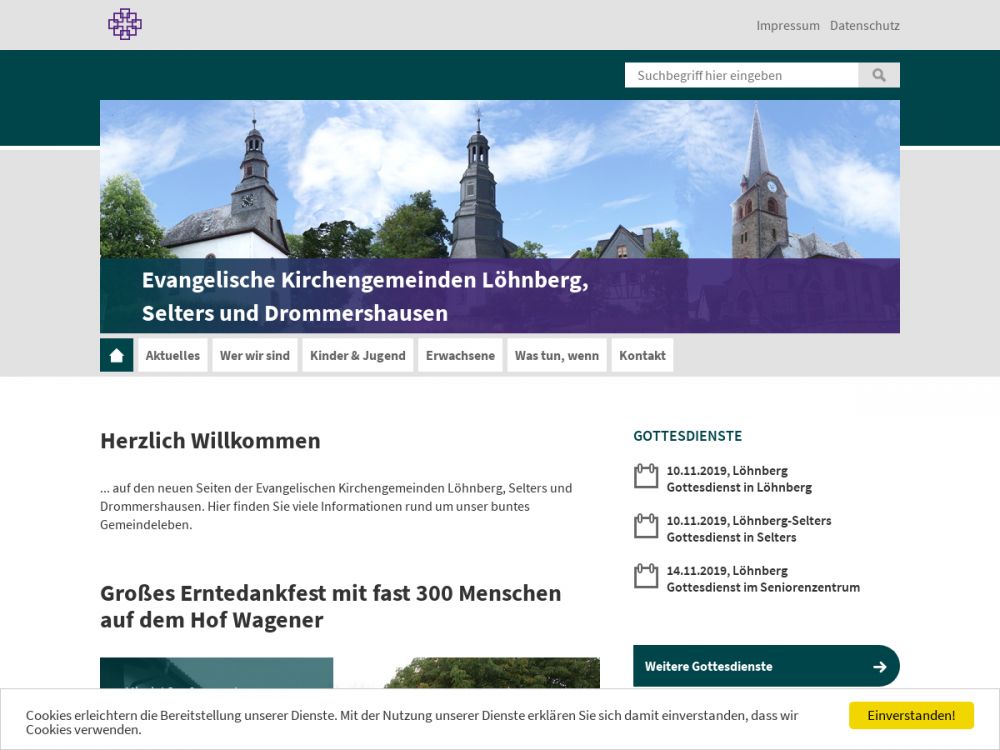Click the magnifying glass search button

[x=879, y=75]
